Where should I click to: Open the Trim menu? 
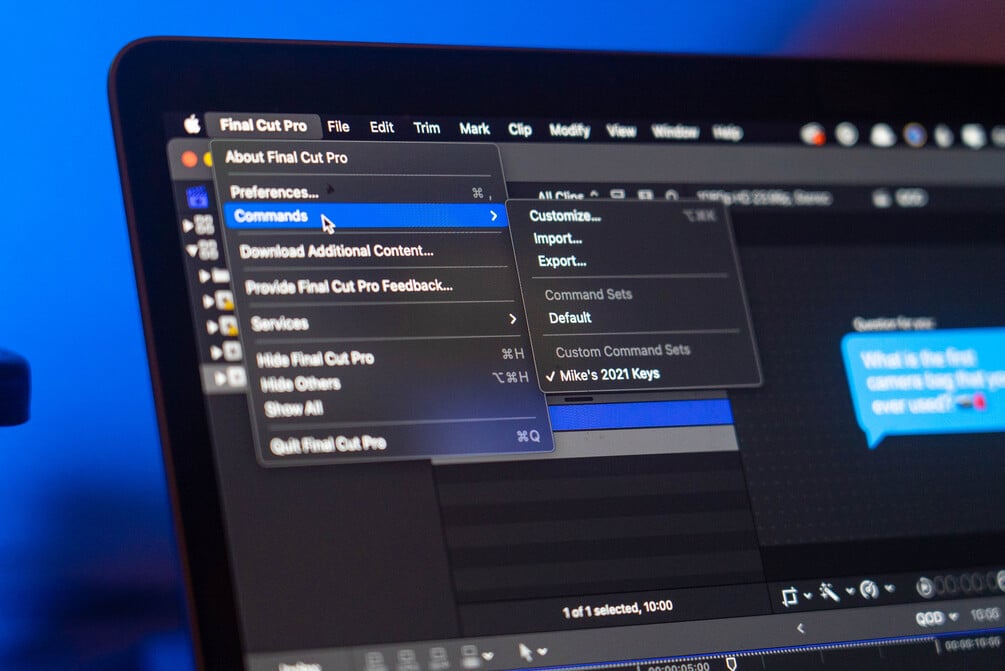426,128
